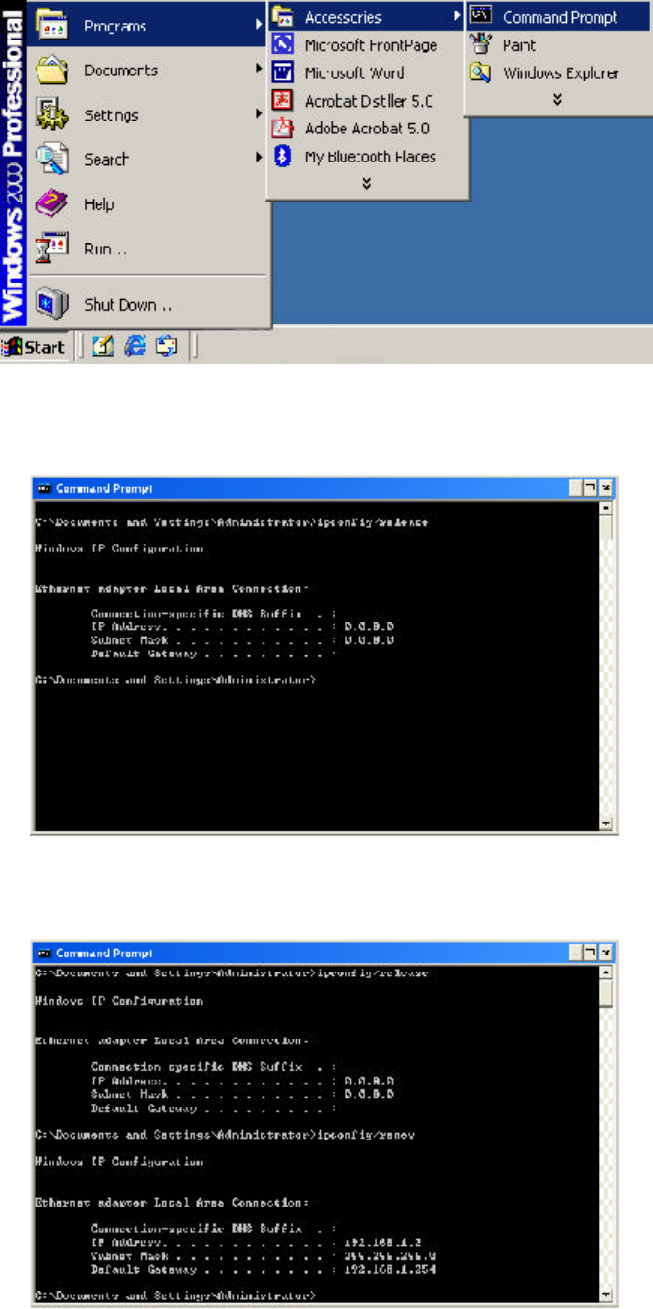Choose Shut Down... from Start menu
Image resolution: width=653 pixels, height=1309 pixels.
click(x=146, y=304)
